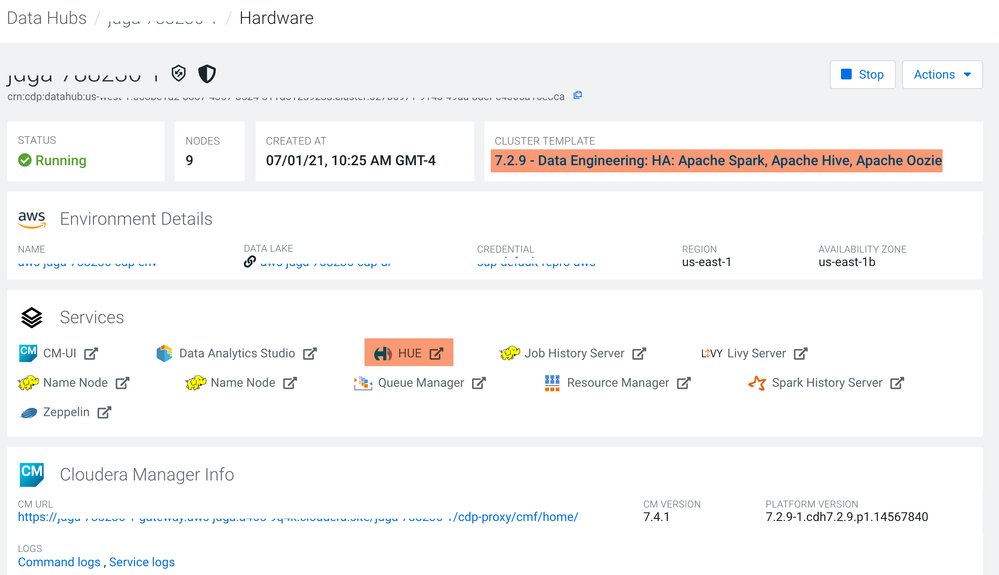Click the shield with check icon beside the cluster name
This screenshot has height=575, width=999.
[179, 74]
